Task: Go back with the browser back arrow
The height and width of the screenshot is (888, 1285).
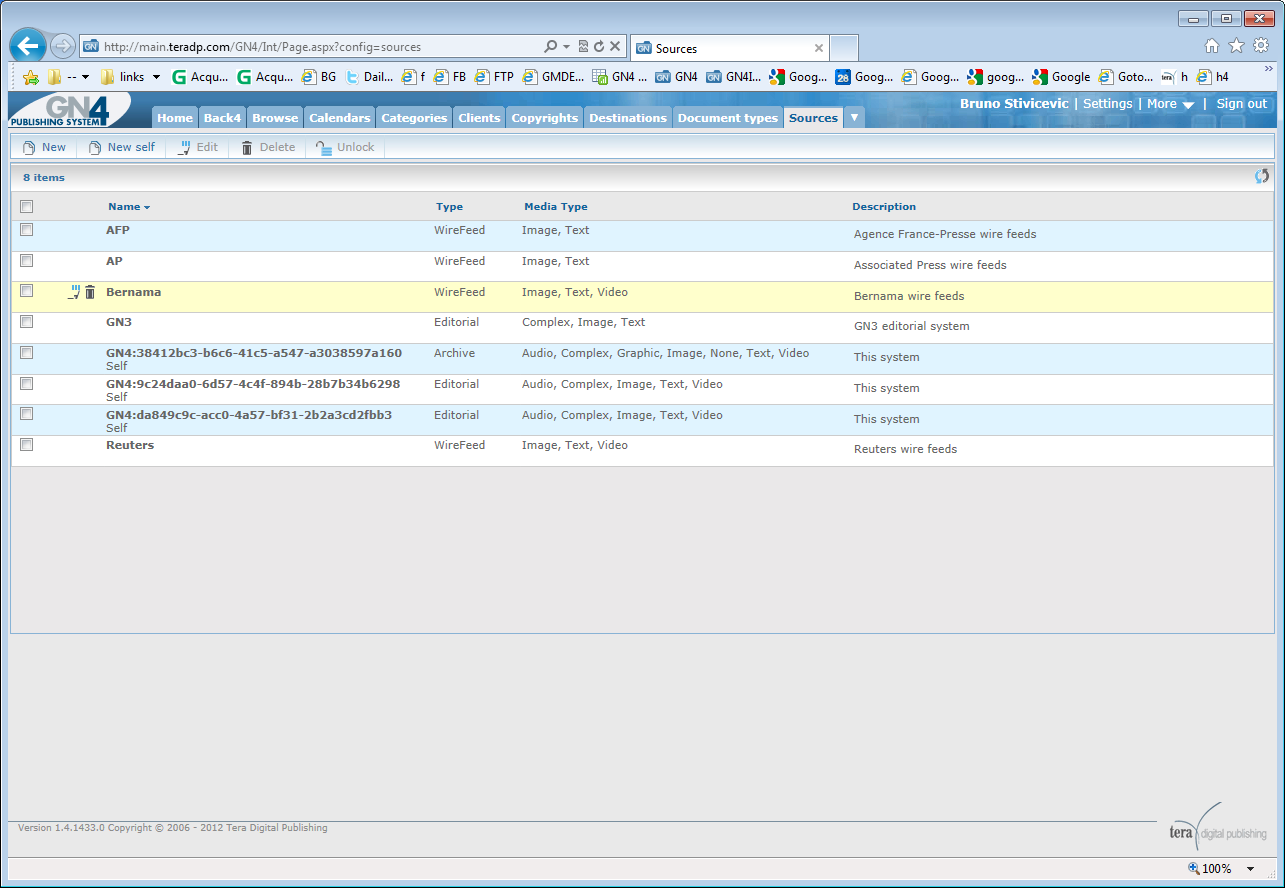Action: pyautogui.click(x=28, y=46)
